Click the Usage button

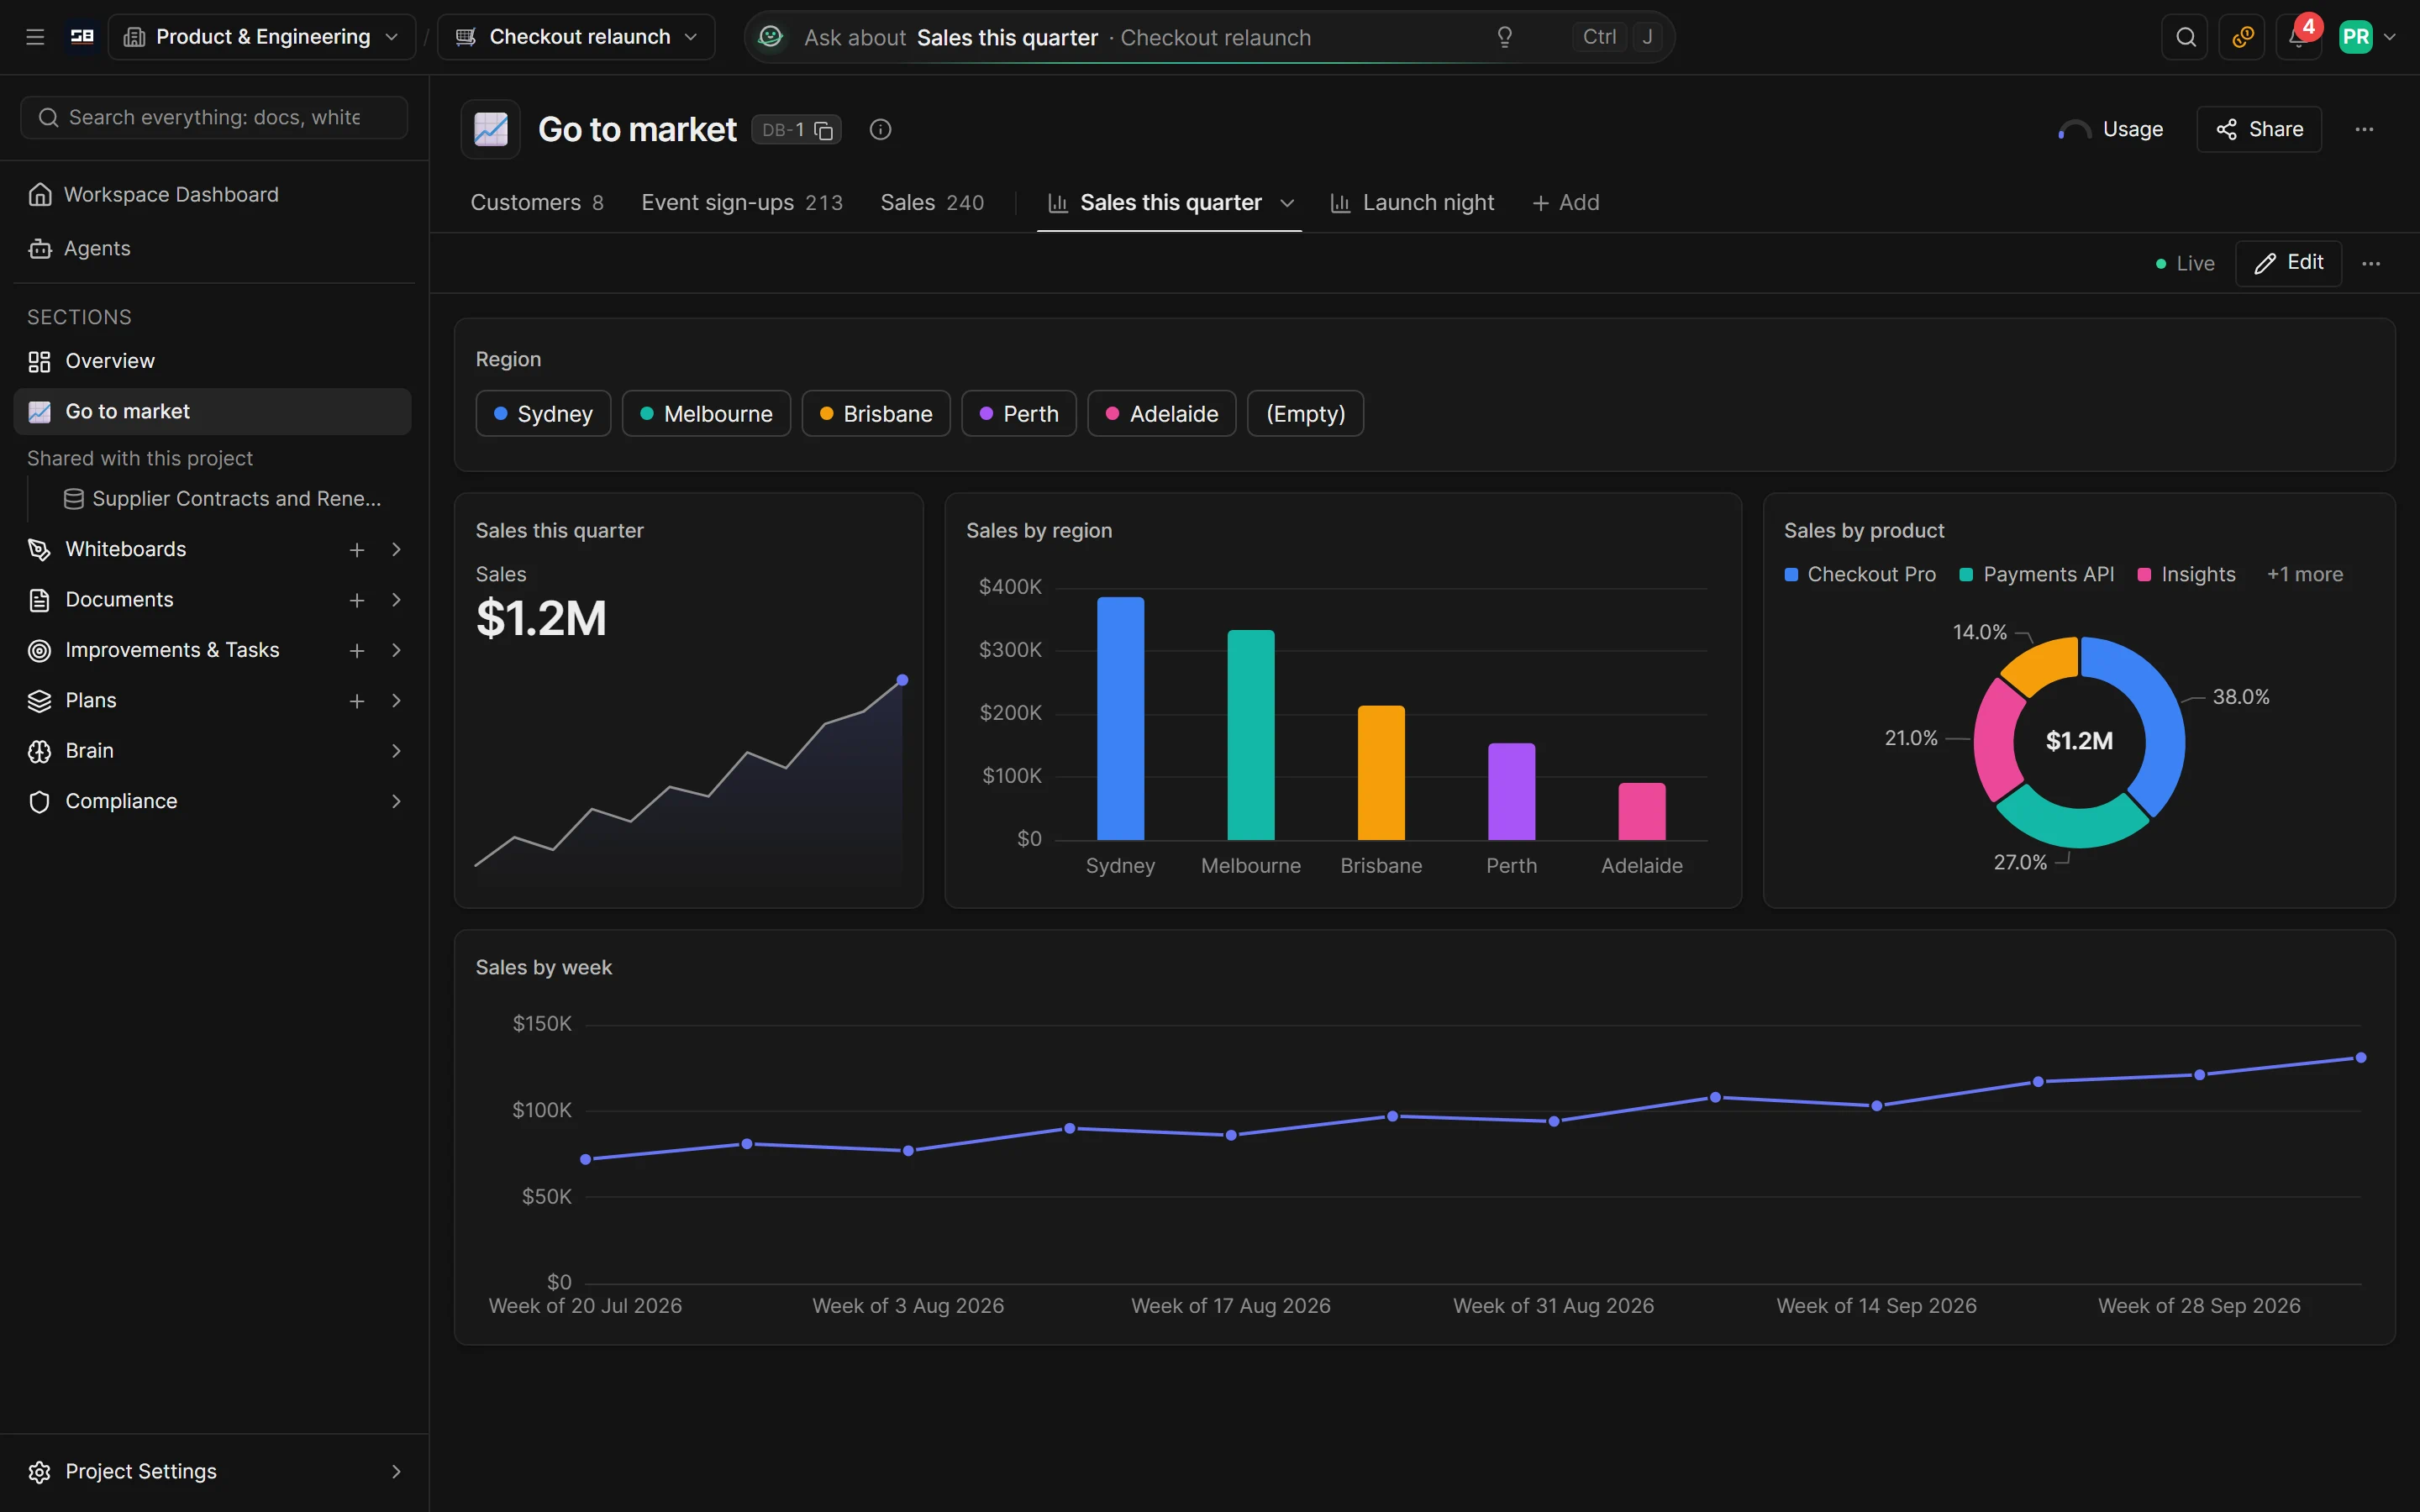coord(2111,129)
